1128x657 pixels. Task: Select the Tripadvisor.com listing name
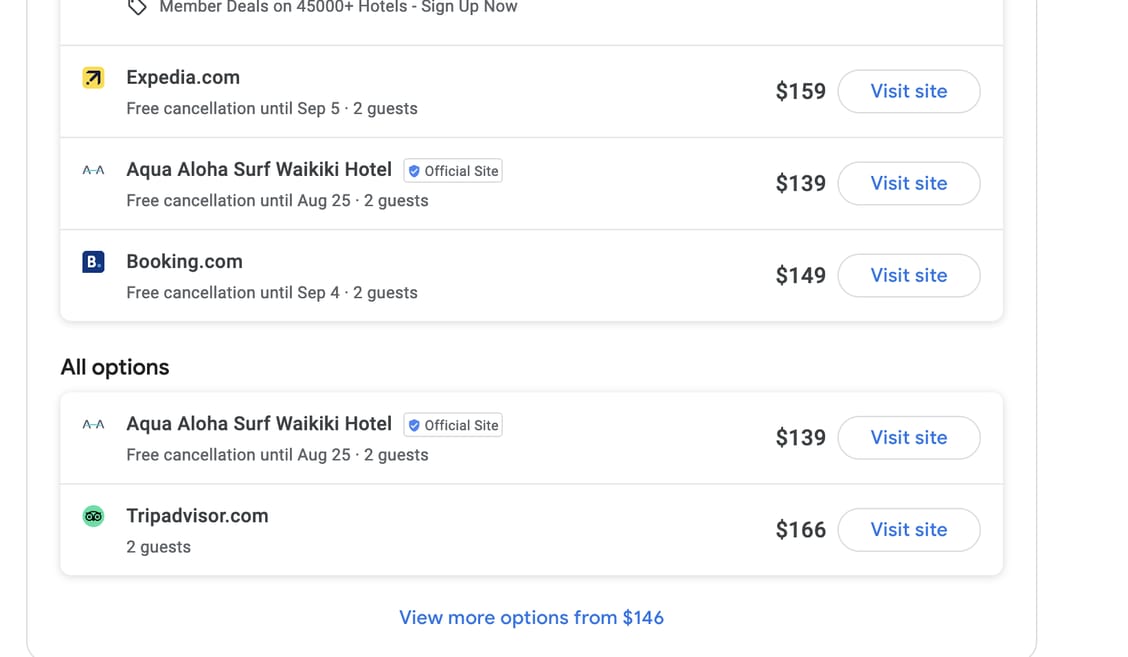197,516
